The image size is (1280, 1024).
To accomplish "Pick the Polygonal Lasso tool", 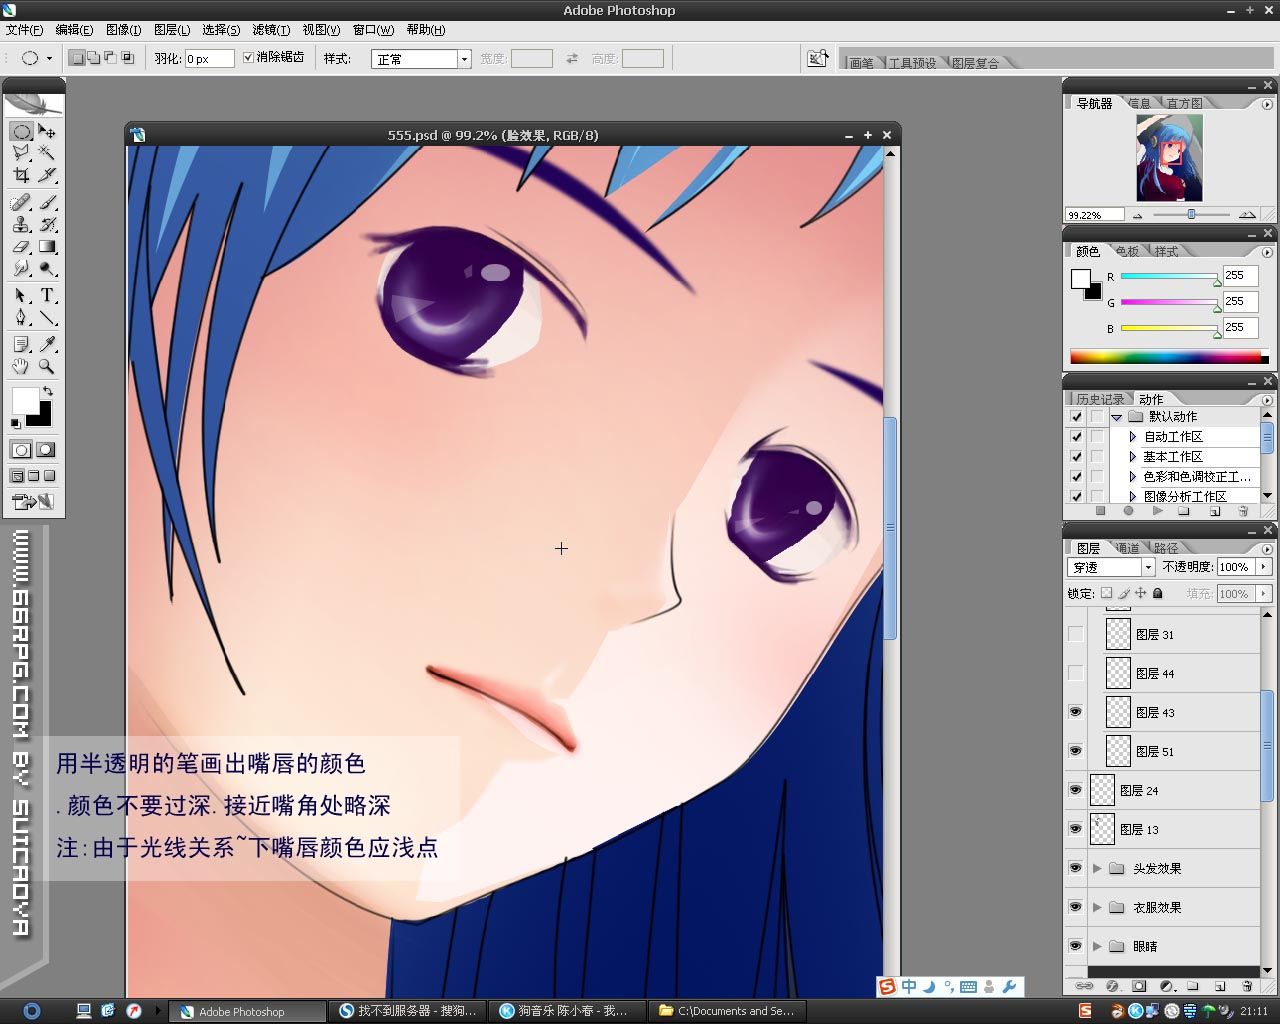I will (21, 153).
